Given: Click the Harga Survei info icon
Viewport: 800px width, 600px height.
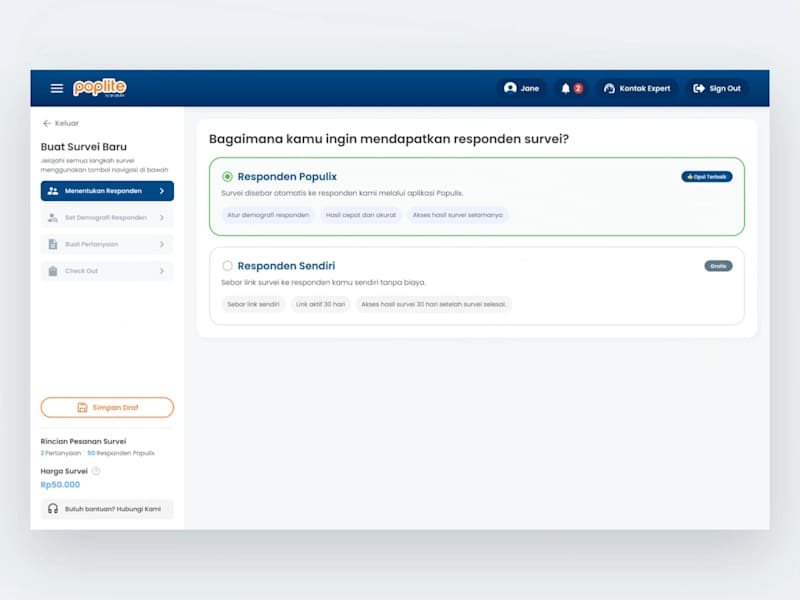Looking at the screenshot, I should [x=96, y=471].
